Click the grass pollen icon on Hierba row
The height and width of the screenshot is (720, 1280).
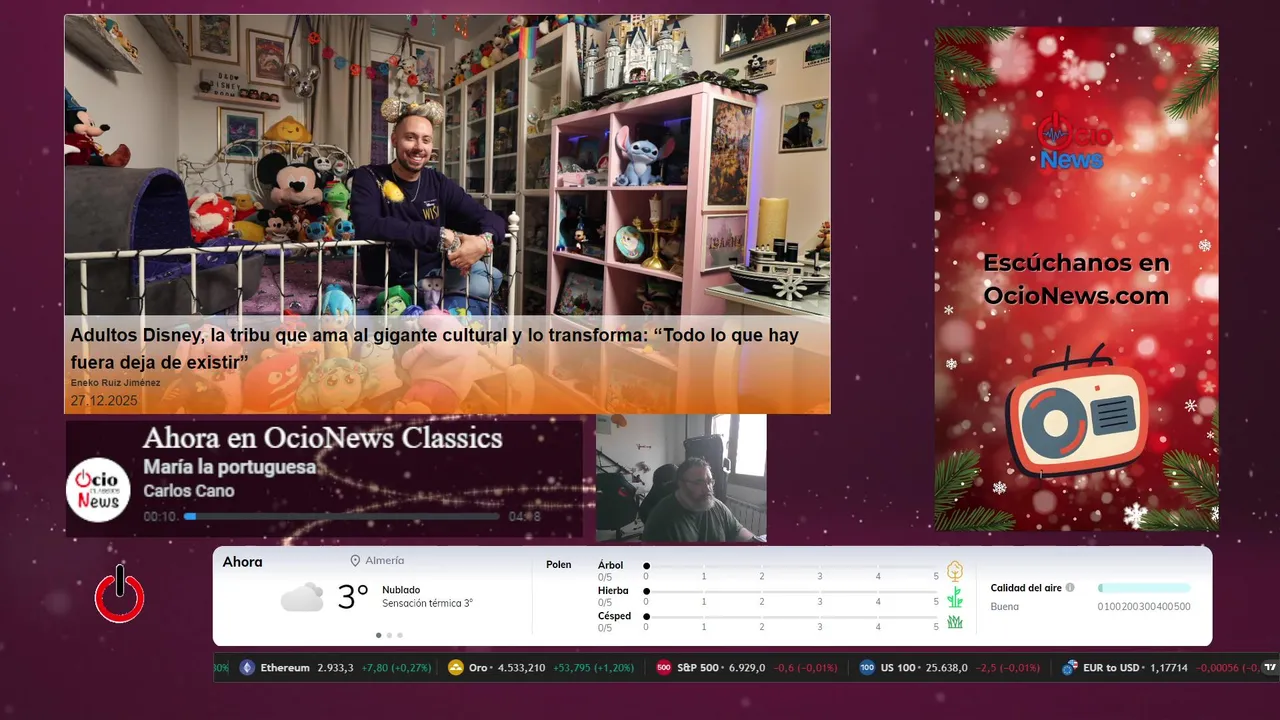955,597
